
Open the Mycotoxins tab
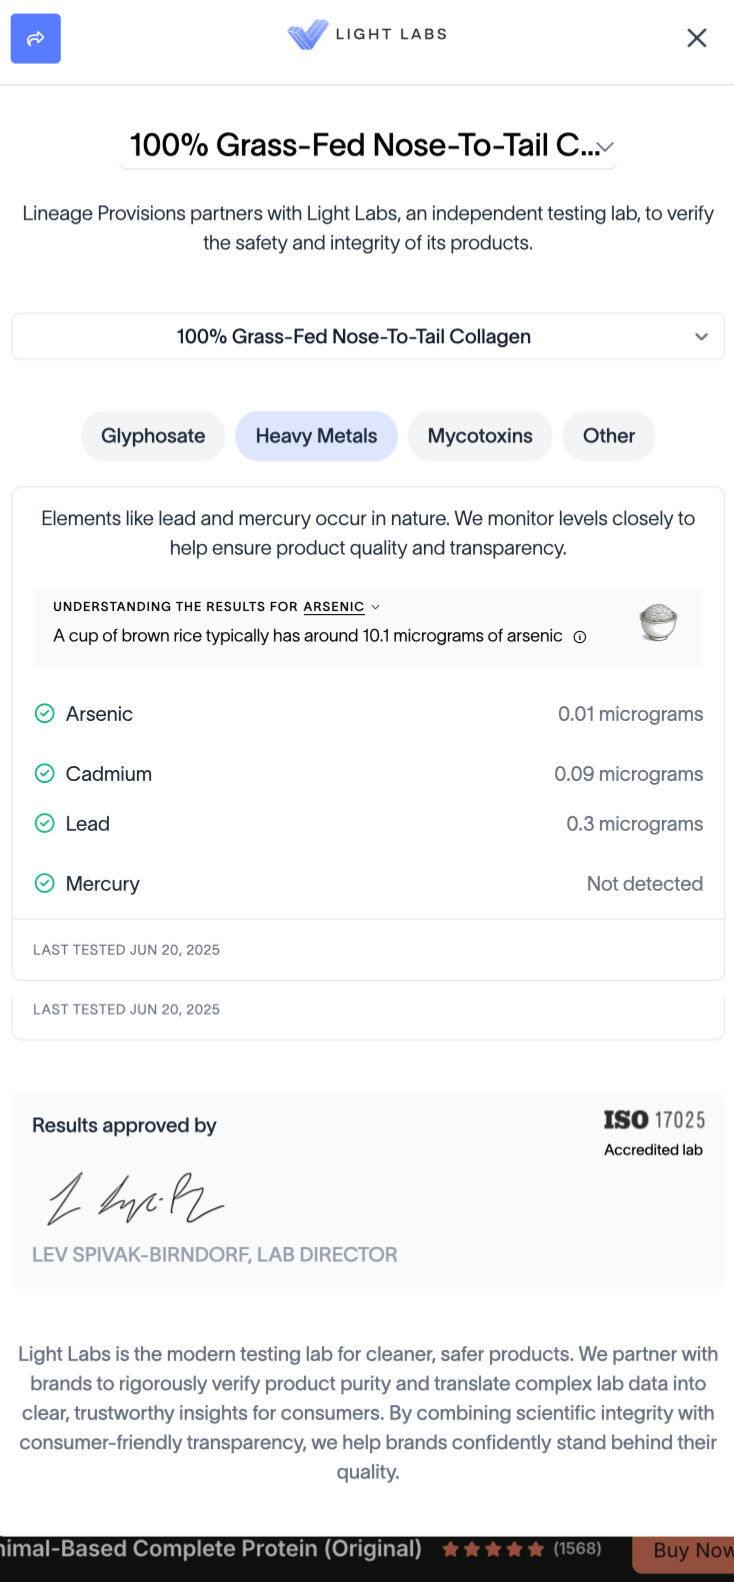tap(480, 436)
